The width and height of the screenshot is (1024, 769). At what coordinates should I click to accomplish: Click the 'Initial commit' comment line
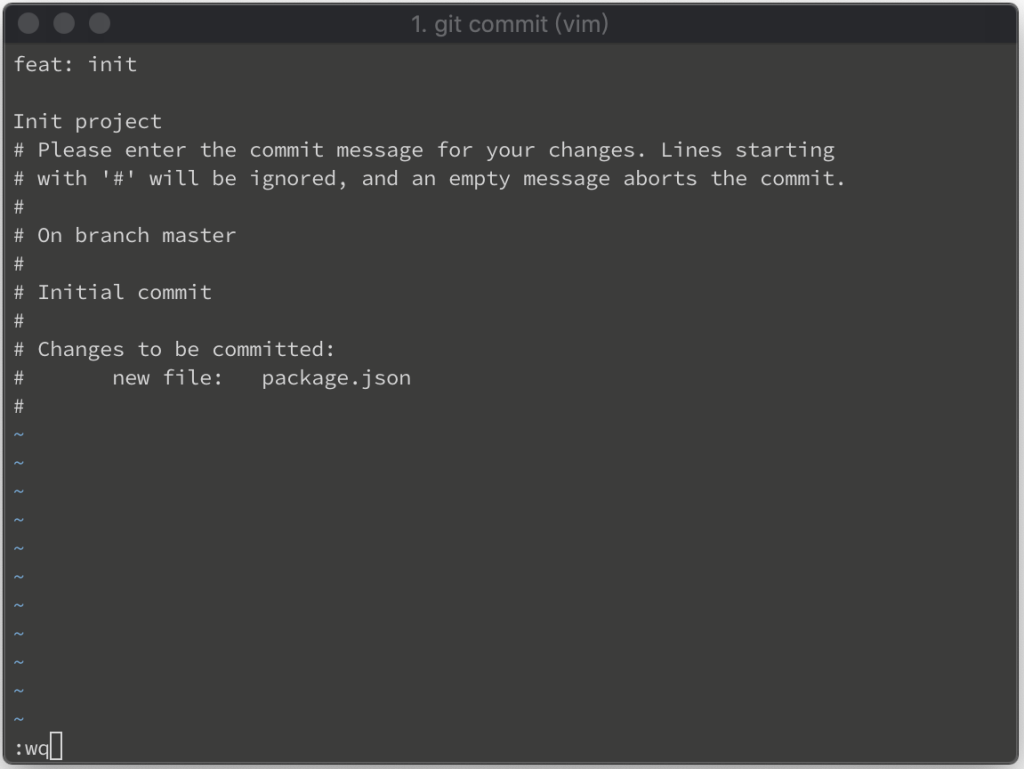(113, 292)
